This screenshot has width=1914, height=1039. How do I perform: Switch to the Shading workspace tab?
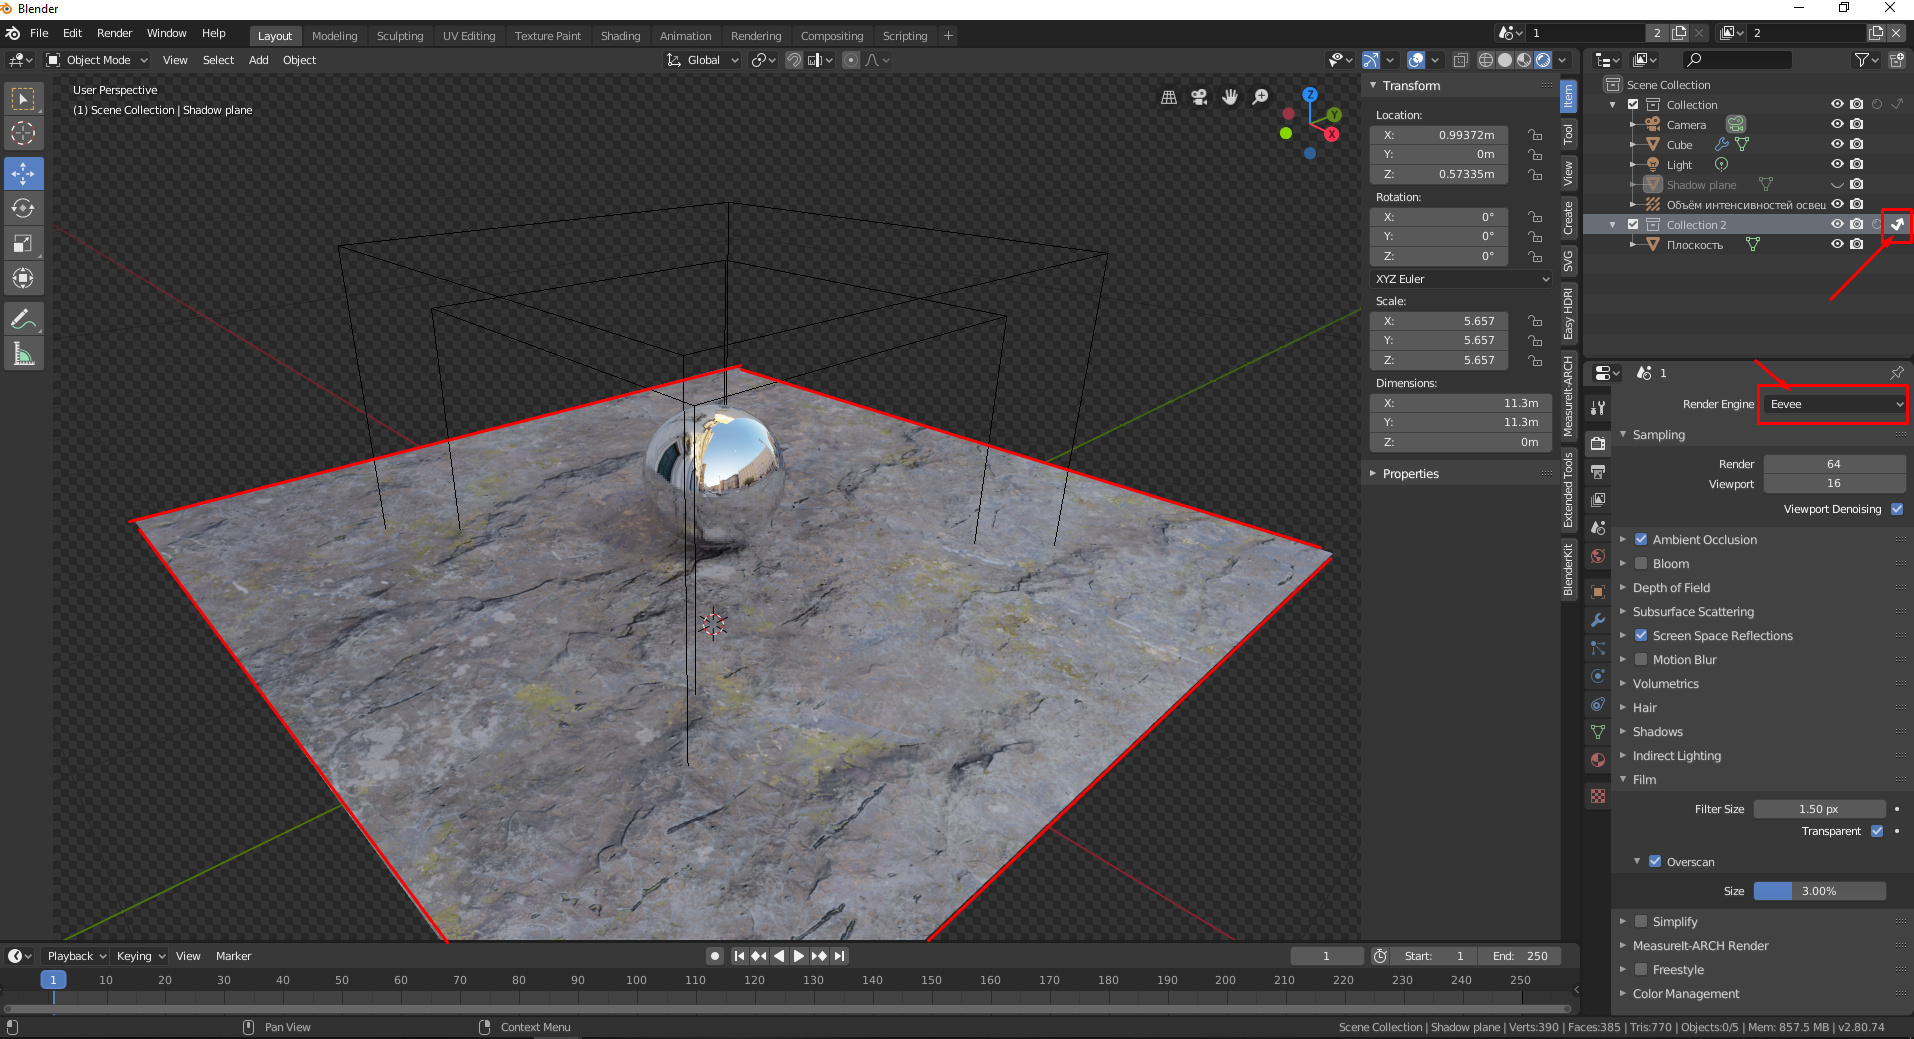620,36
